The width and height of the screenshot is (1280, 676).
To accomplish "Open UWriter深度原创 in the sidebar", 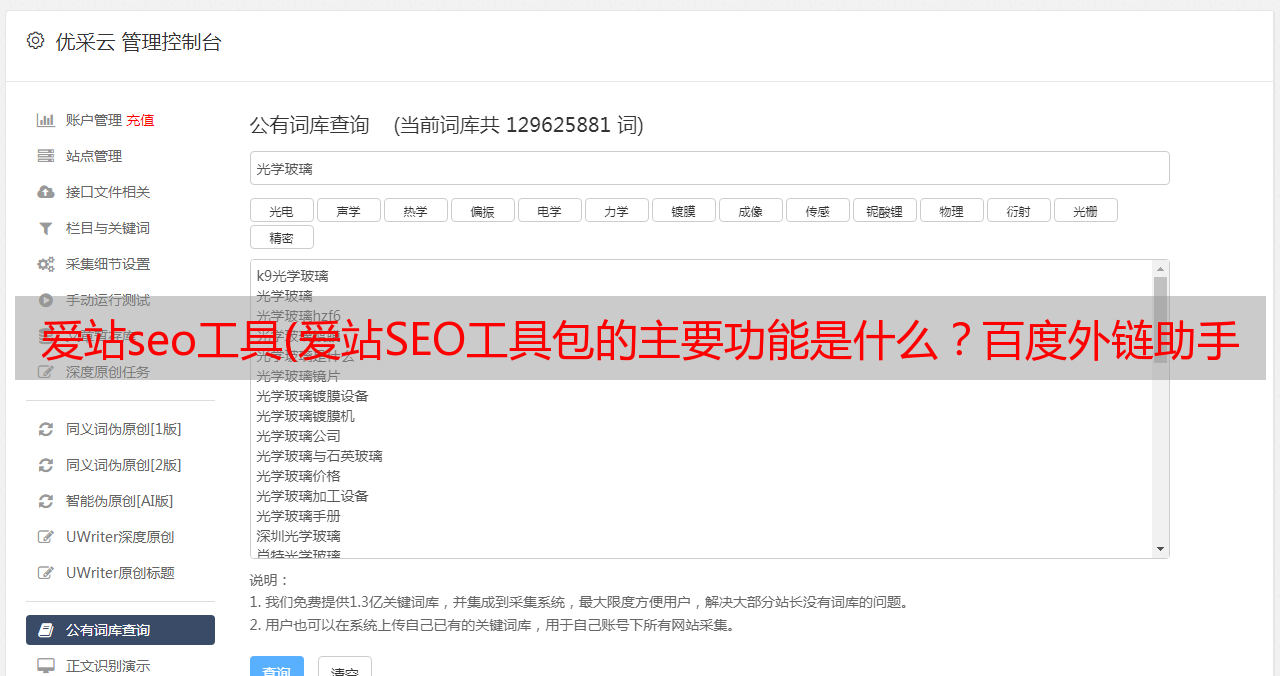I will (x=120, y=537).
